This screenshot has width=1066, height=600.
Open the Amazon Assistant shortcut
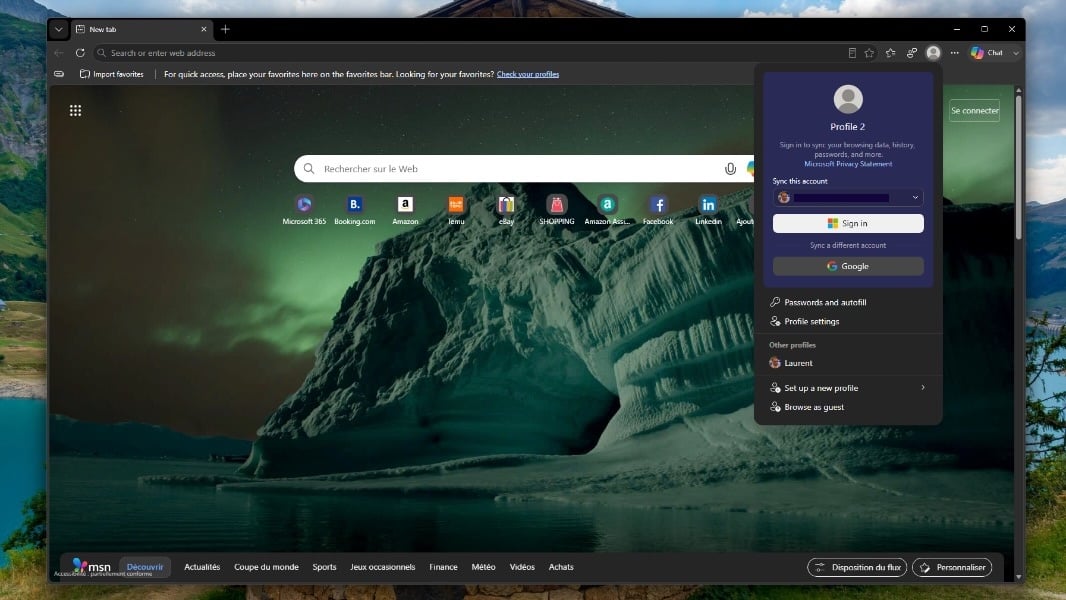coord(607,210)
